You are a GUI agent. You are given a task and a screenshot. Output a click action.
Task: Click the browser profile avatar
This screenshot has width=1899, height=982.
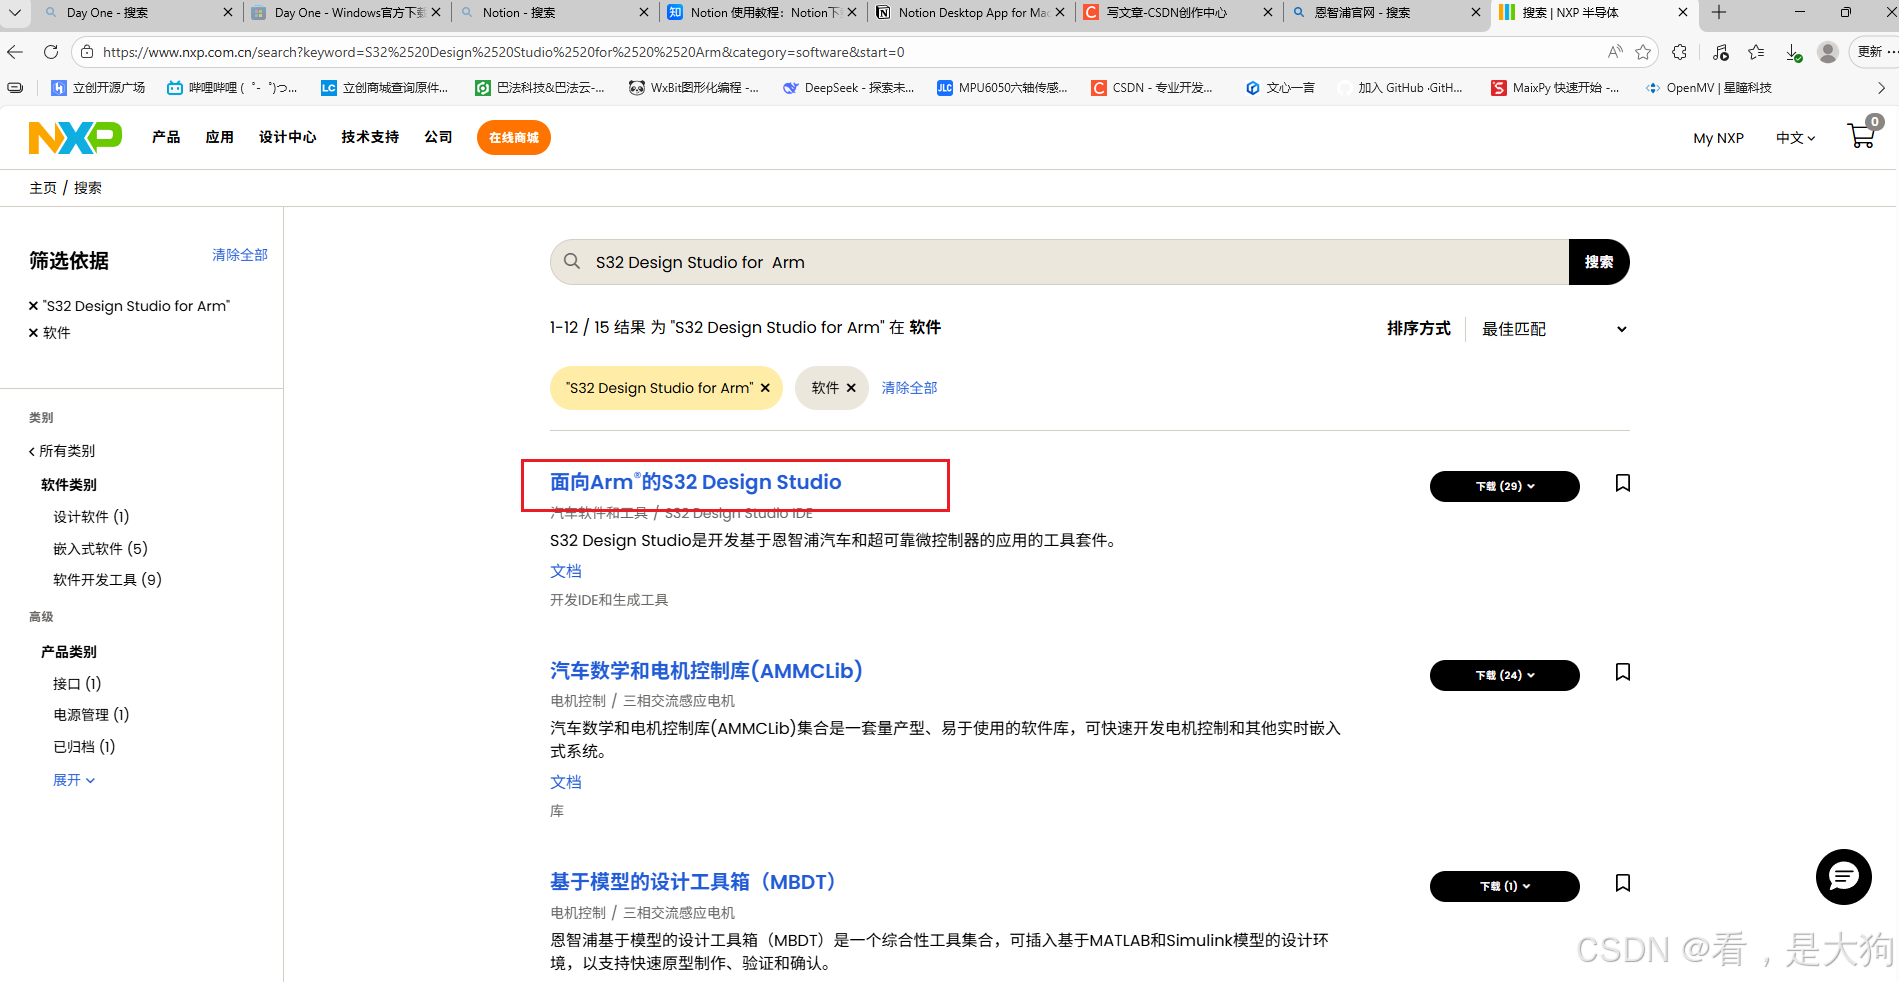click(x=1828, y=52)
